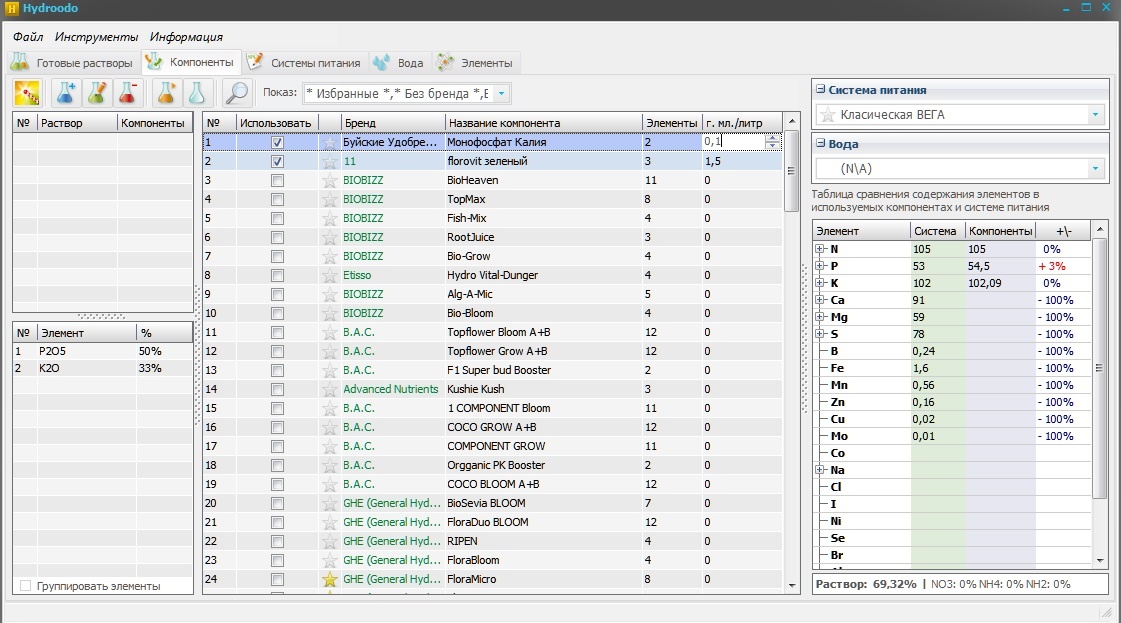The height and width of the screenshot is (623, 1121).
Task: Select the P2O5 element row
Action: (x=103, y=351)
